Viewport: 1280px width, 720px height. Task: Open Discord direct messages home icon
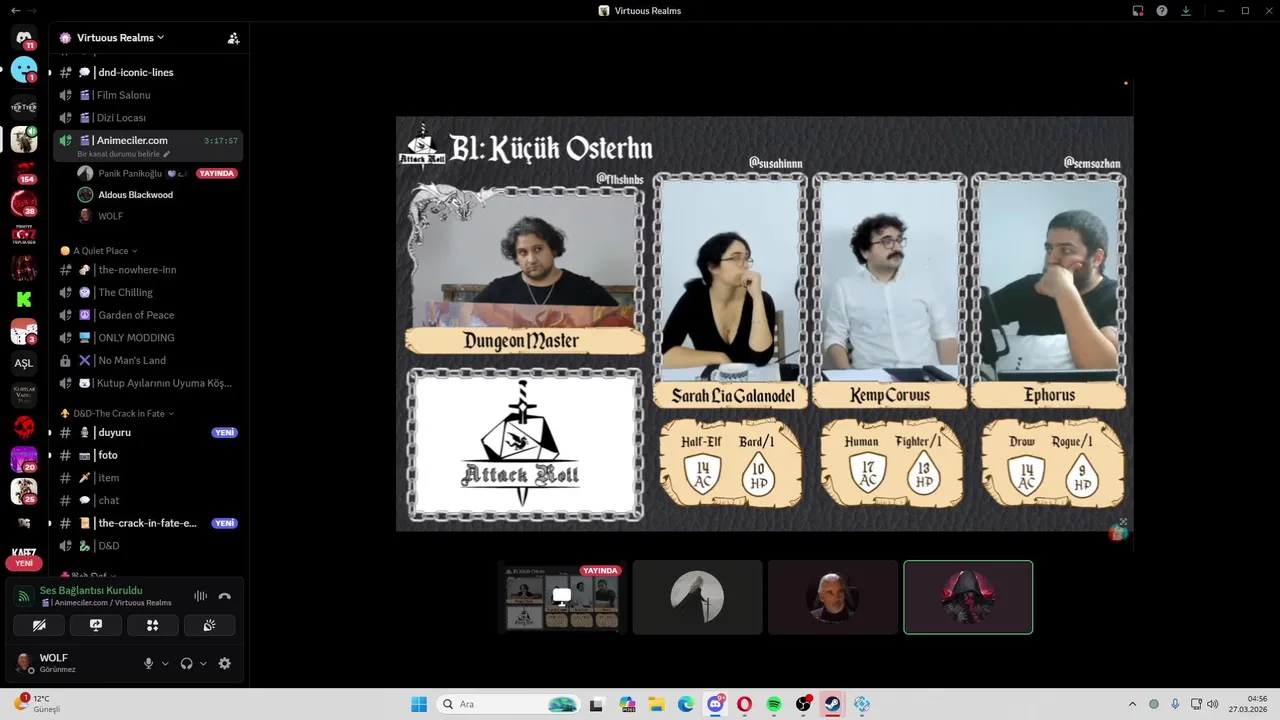pyautogui.click(x=24, y=38)
